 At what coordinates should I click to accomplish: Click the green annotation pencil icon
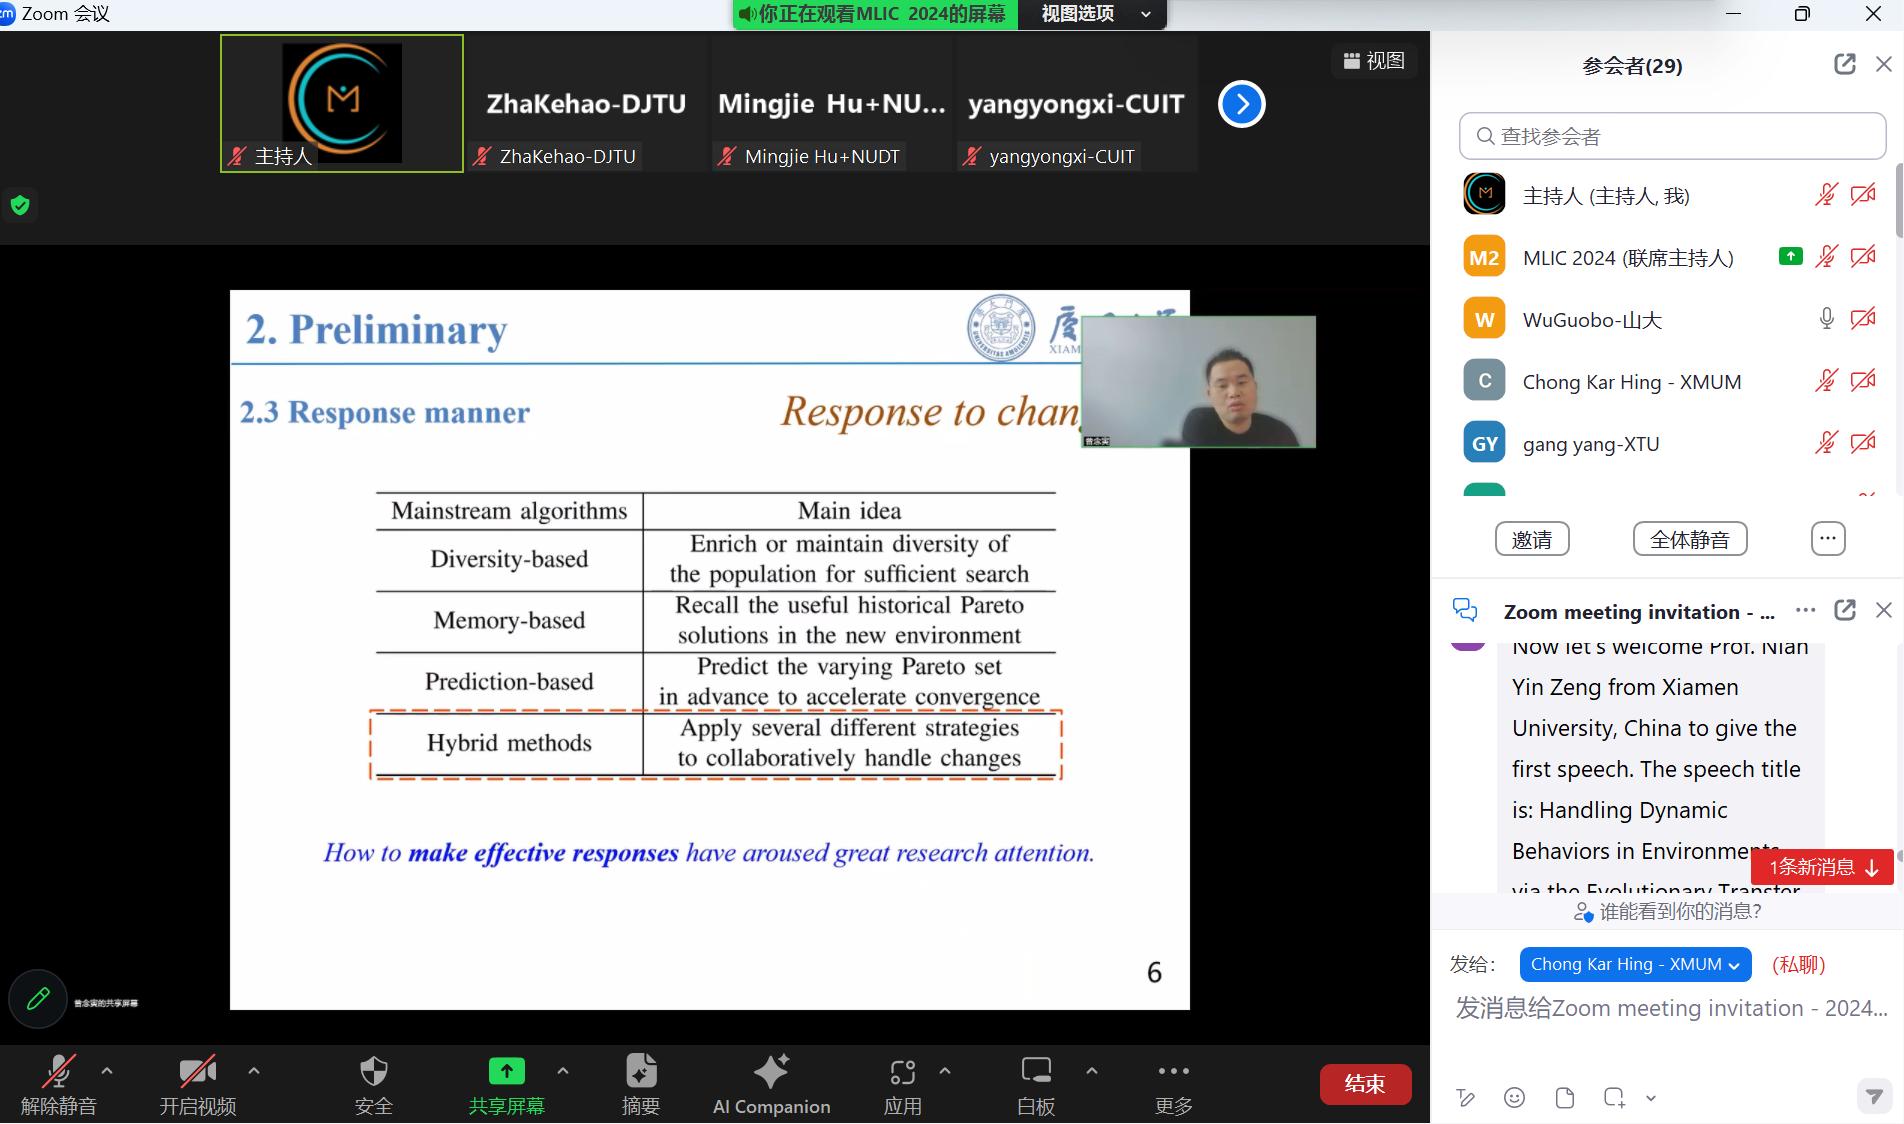38,998
